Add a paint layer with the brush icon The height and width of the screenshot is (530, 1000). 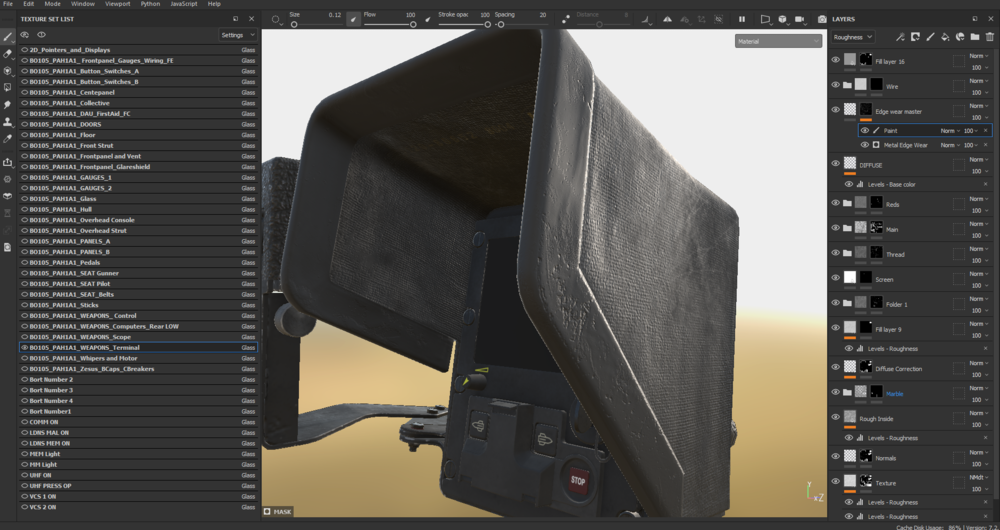[x=930, y=37]
